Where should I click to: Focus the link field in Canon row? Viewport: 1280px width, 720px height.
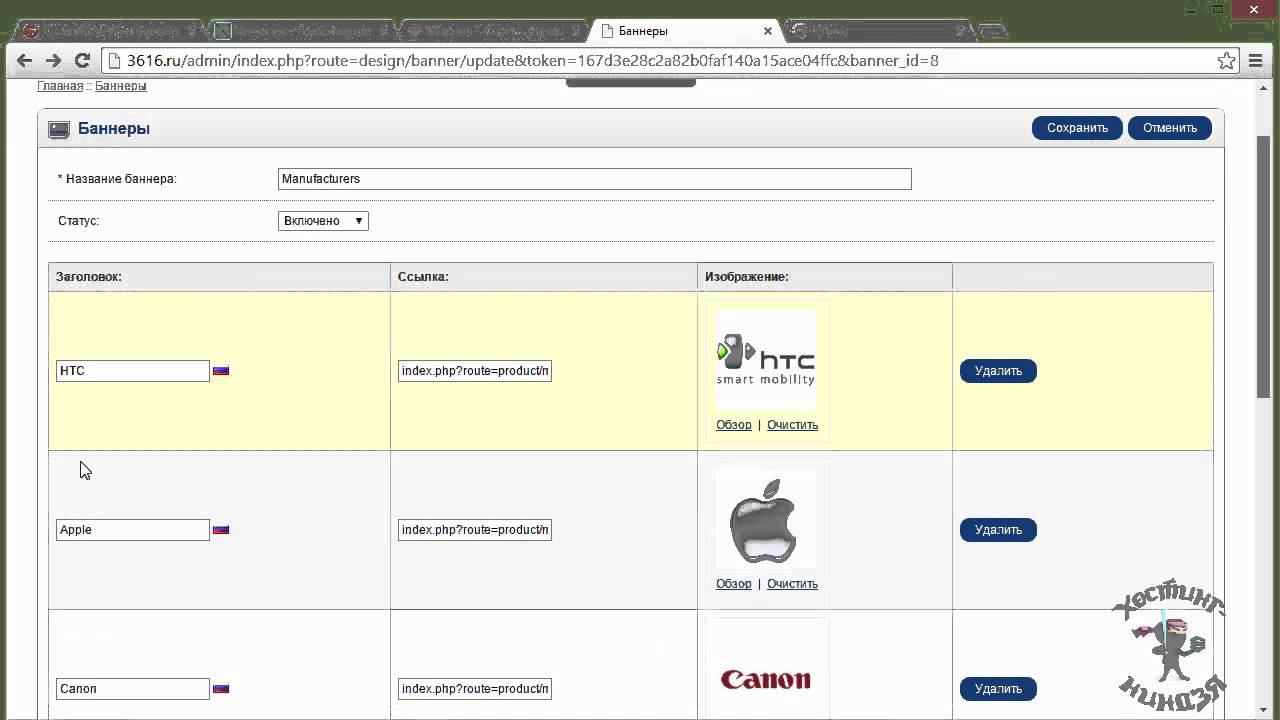475,689
